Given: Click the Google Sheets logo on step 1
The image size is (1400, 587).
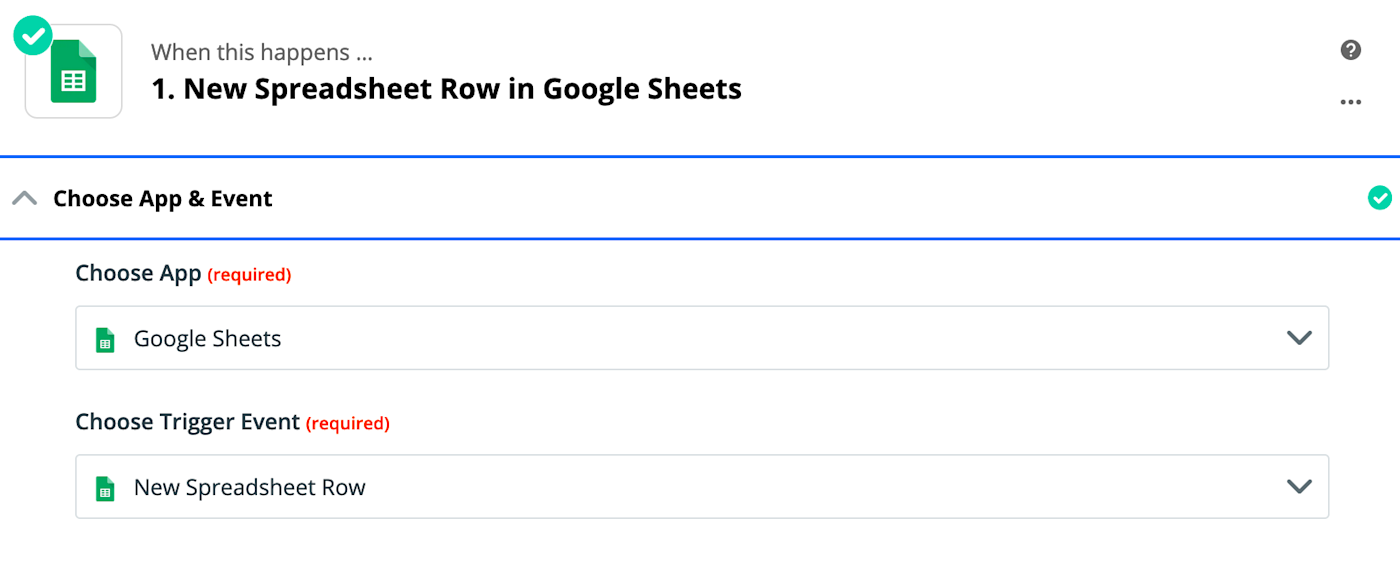Looking at the screenshot, I should pos(73,70).
